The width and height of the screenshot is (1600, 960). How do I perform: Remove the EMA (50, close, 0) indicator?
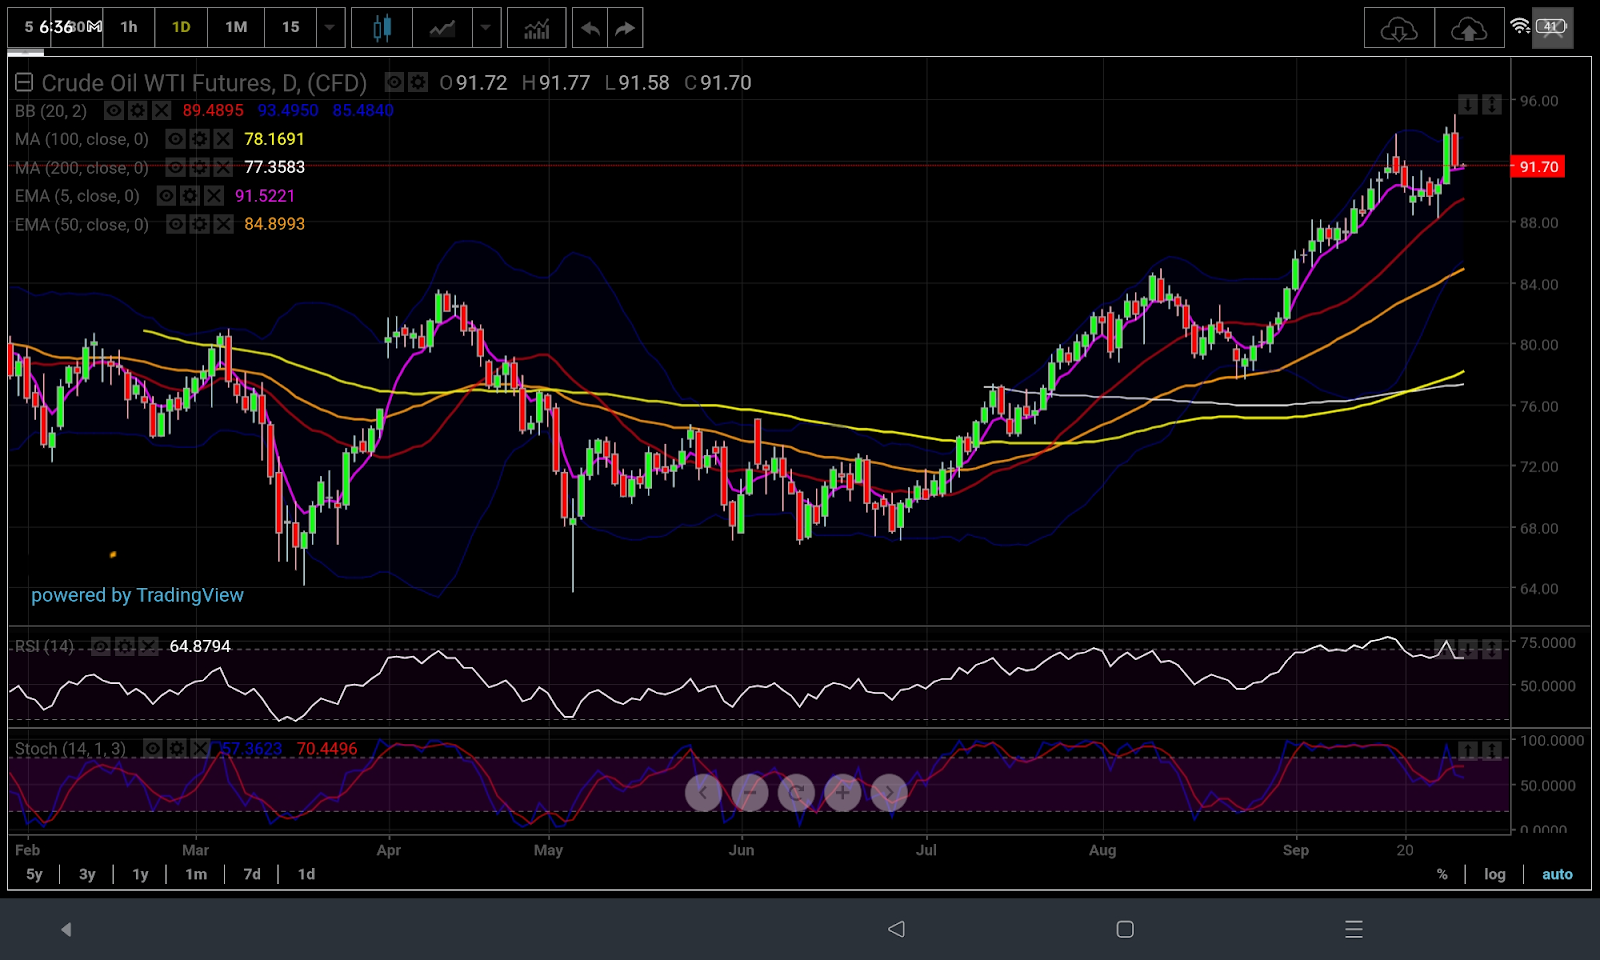223,224
